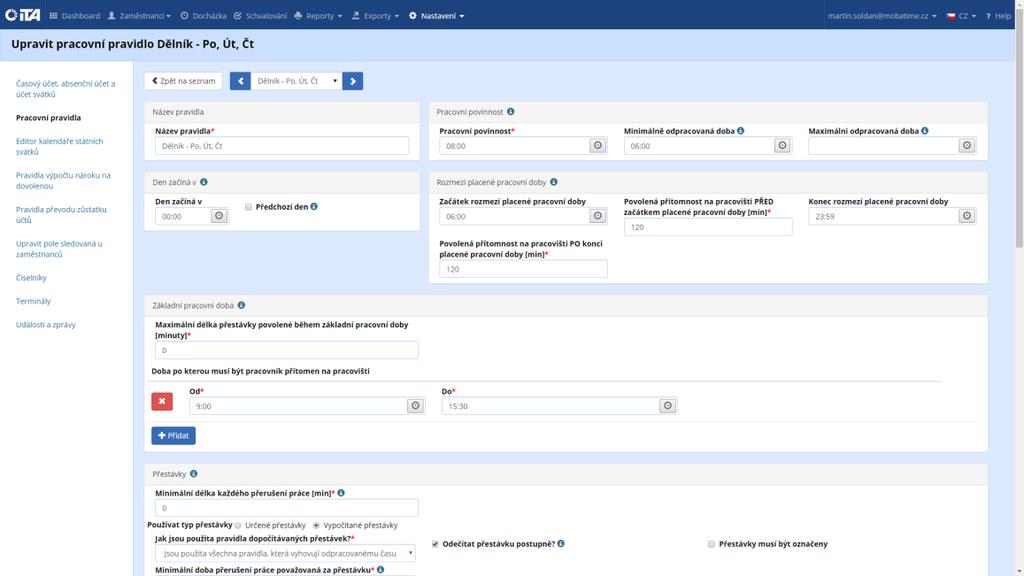Open CZ language selector
The width and height of the screenshot is (1024, 576).
click(961, 16)
